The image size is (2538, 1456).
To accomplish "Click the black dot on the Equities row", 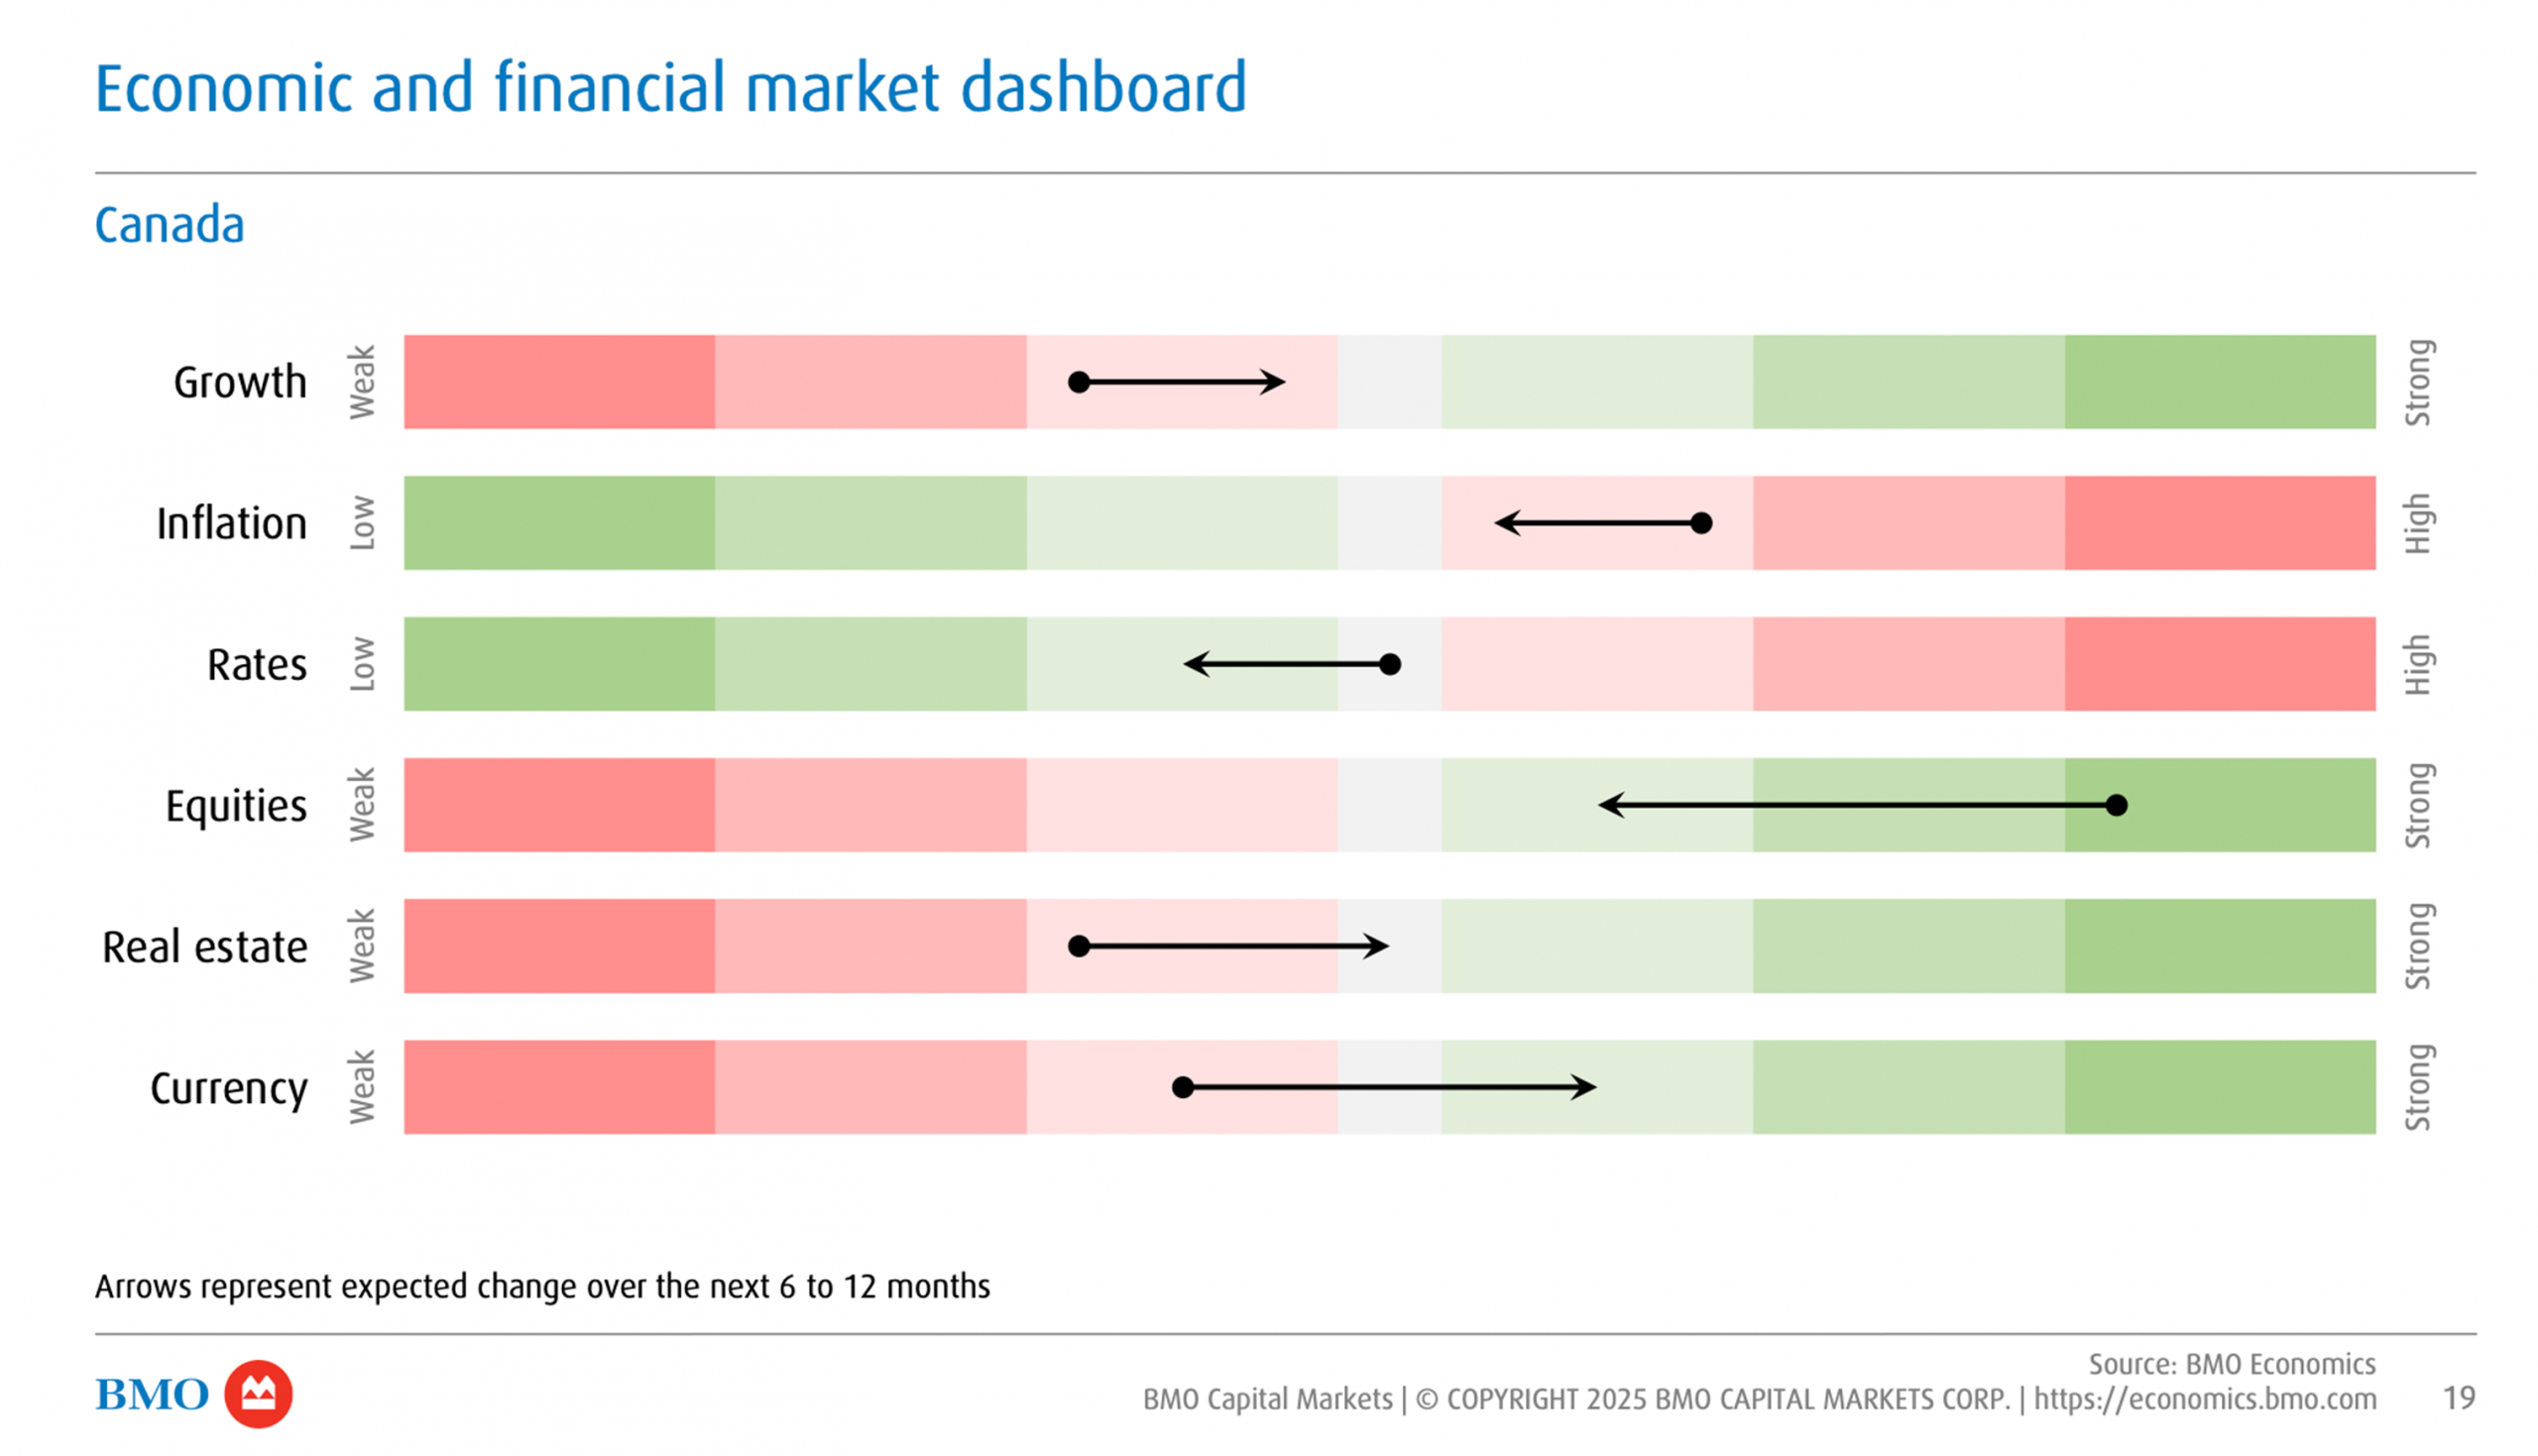I will (2116, 805).
